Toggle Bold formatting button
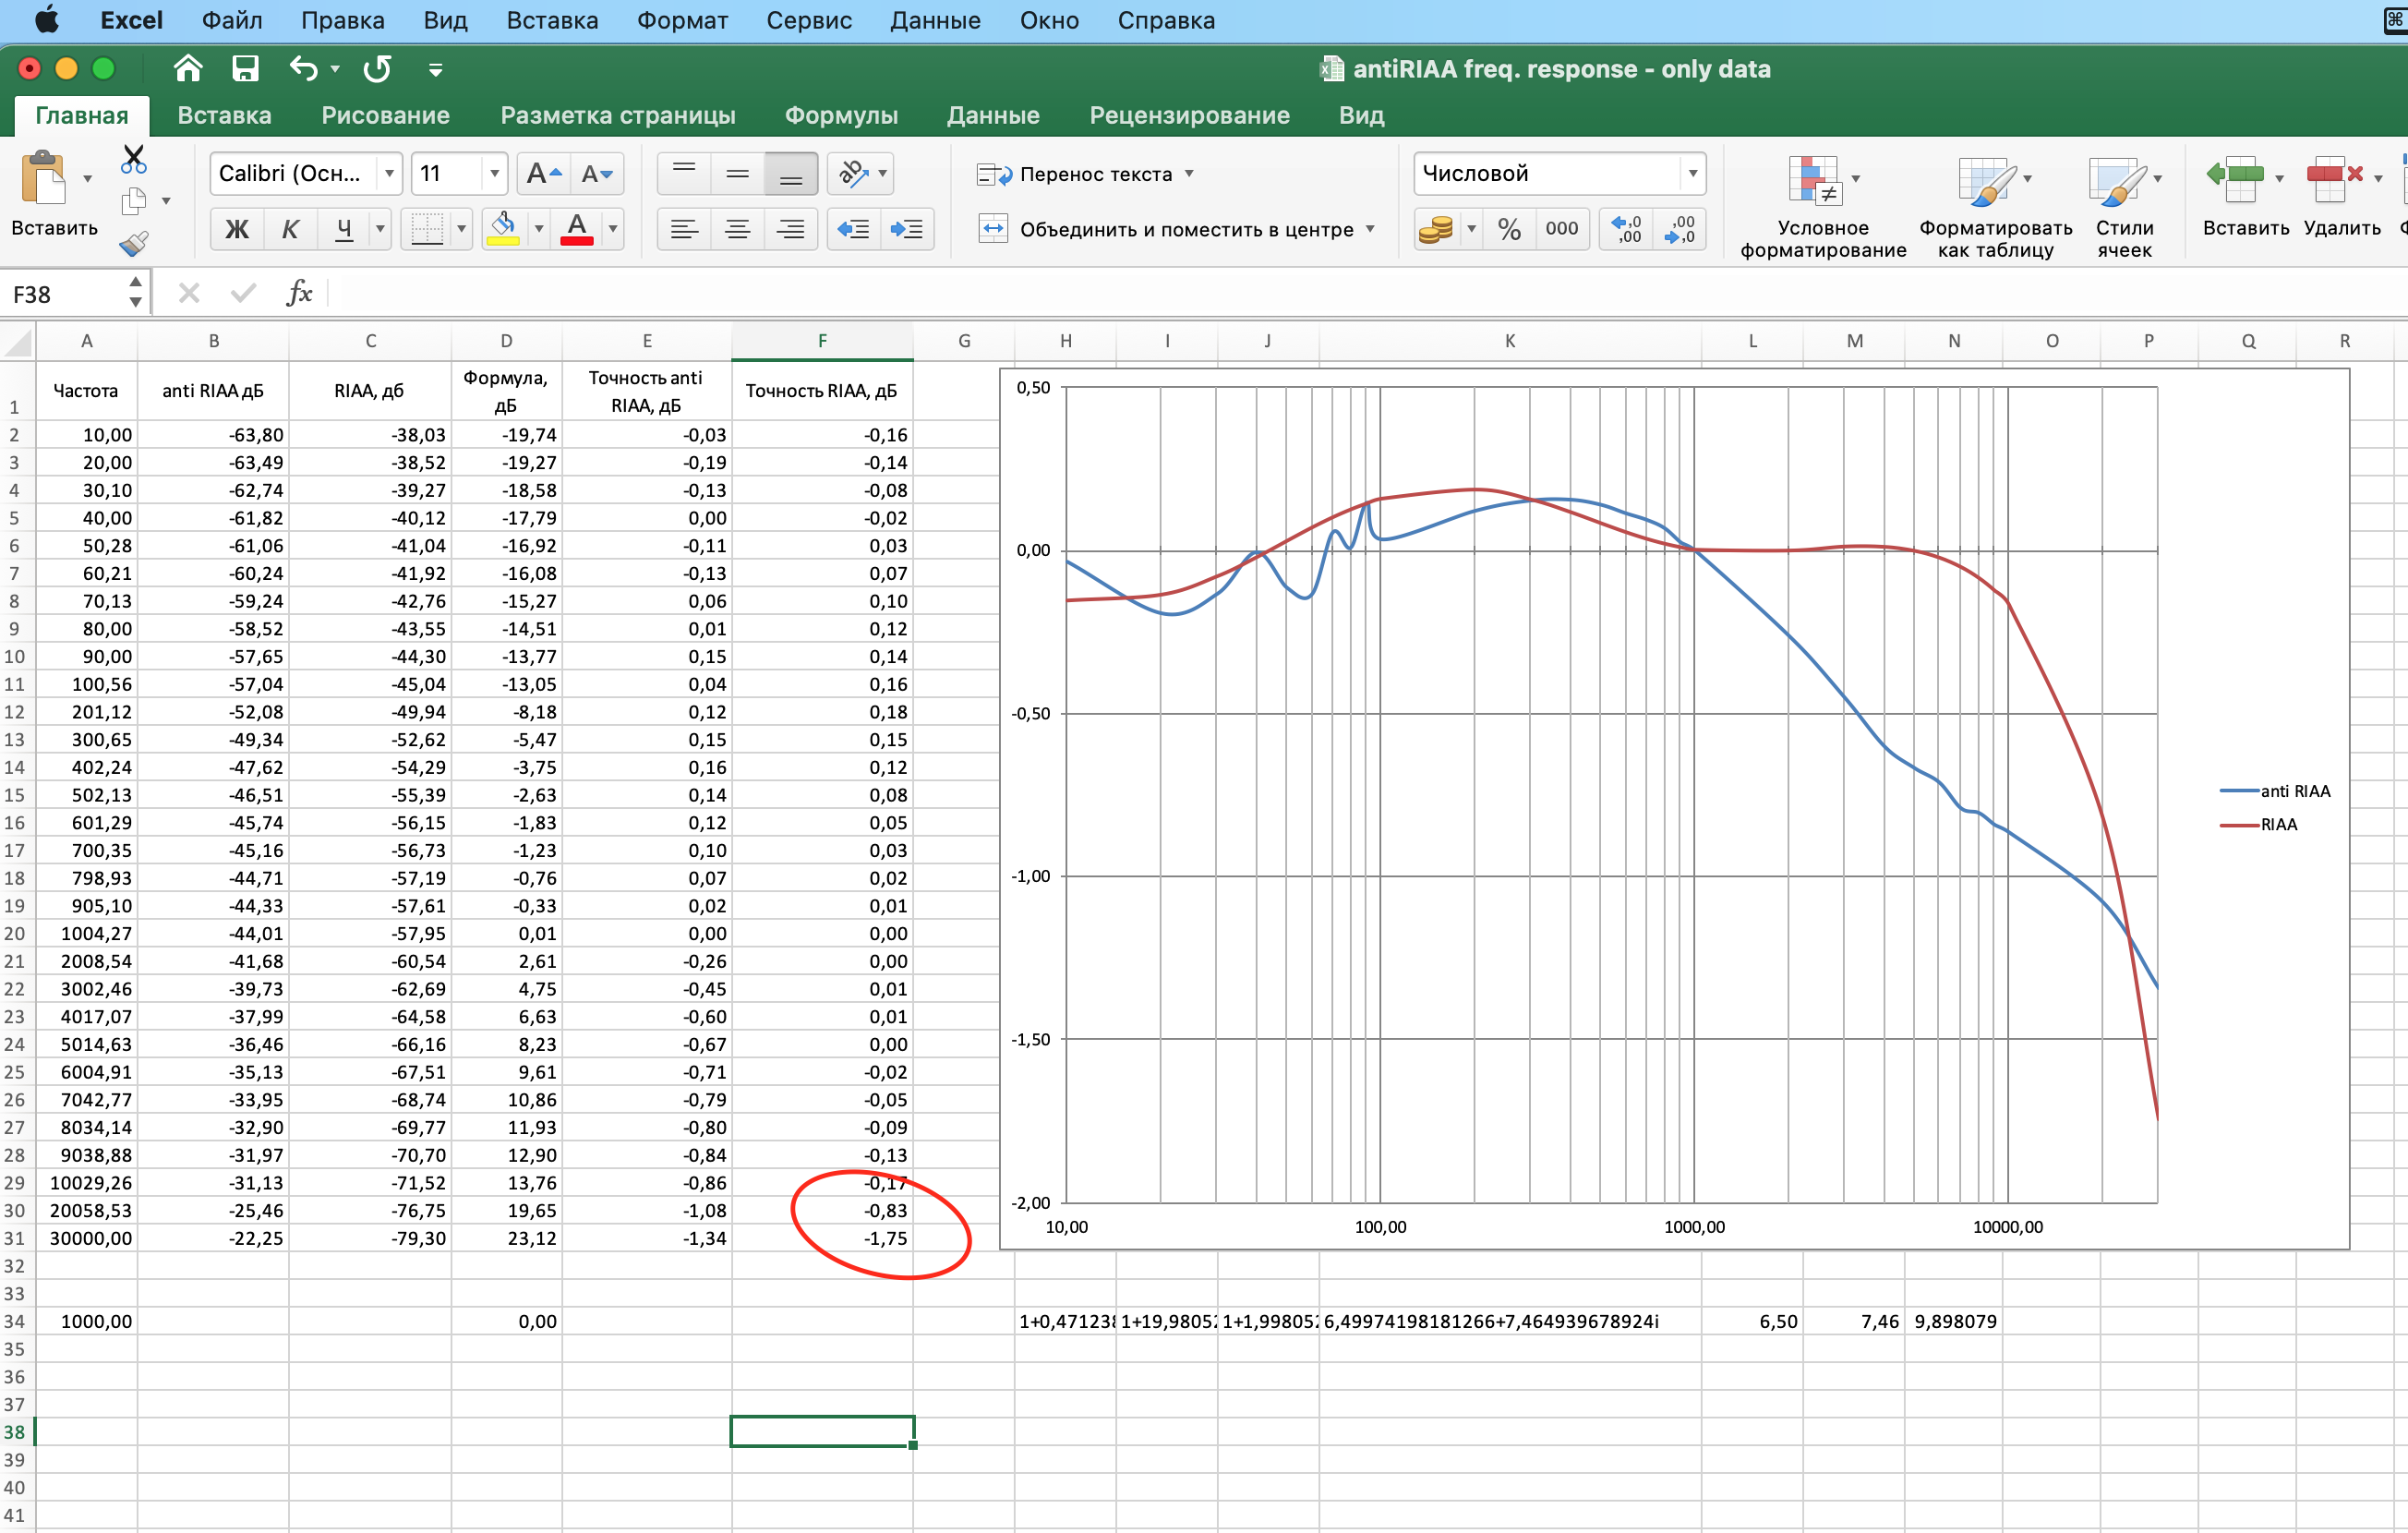Screen dimensions: 2408x1533 tap(237, 229)
